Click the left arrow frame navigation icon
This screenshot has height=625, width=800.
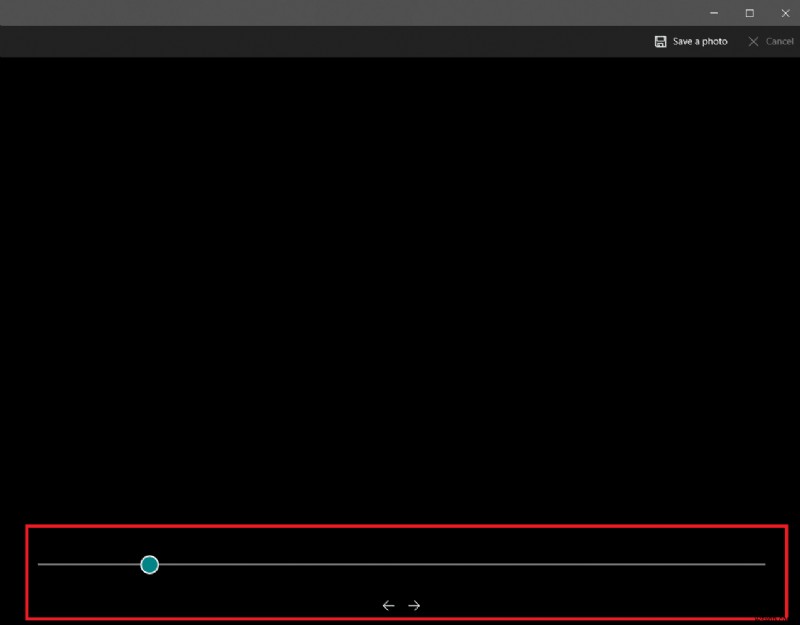tap(388, 603)
